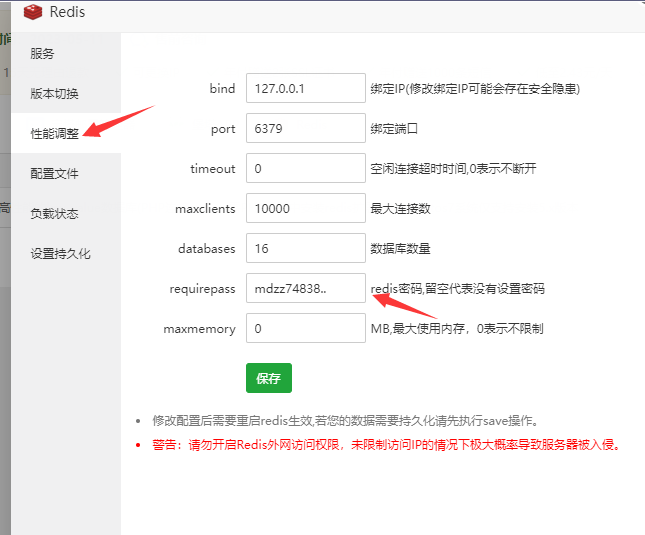Open the 配置文件 tab
Viewport: 645px width, 535px height.
click(x=66, y=173)
